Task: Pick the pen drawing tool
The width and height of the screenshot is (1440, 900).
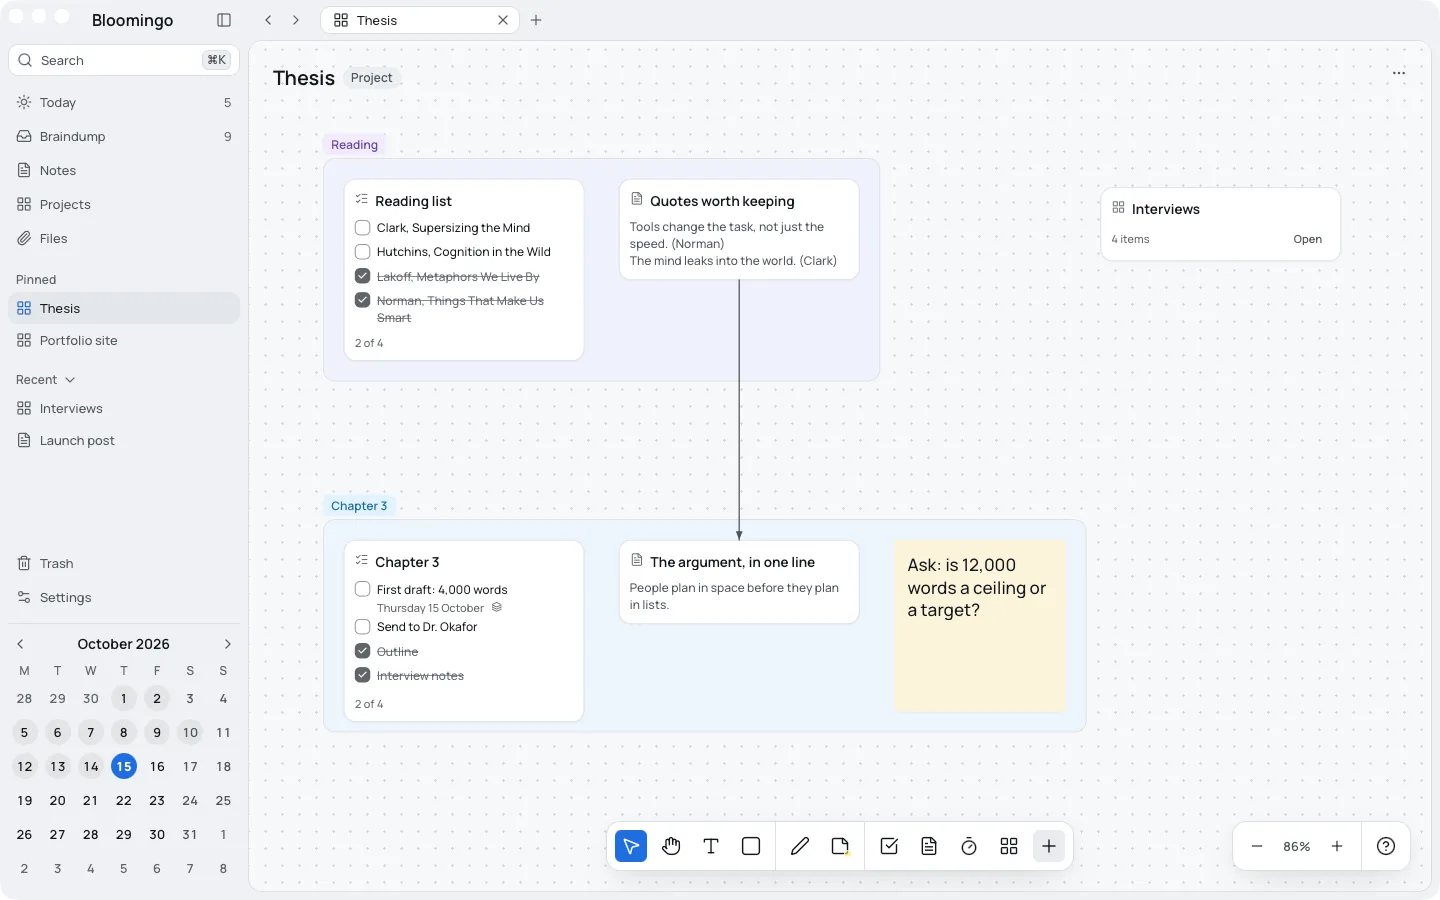Action: 800,846
